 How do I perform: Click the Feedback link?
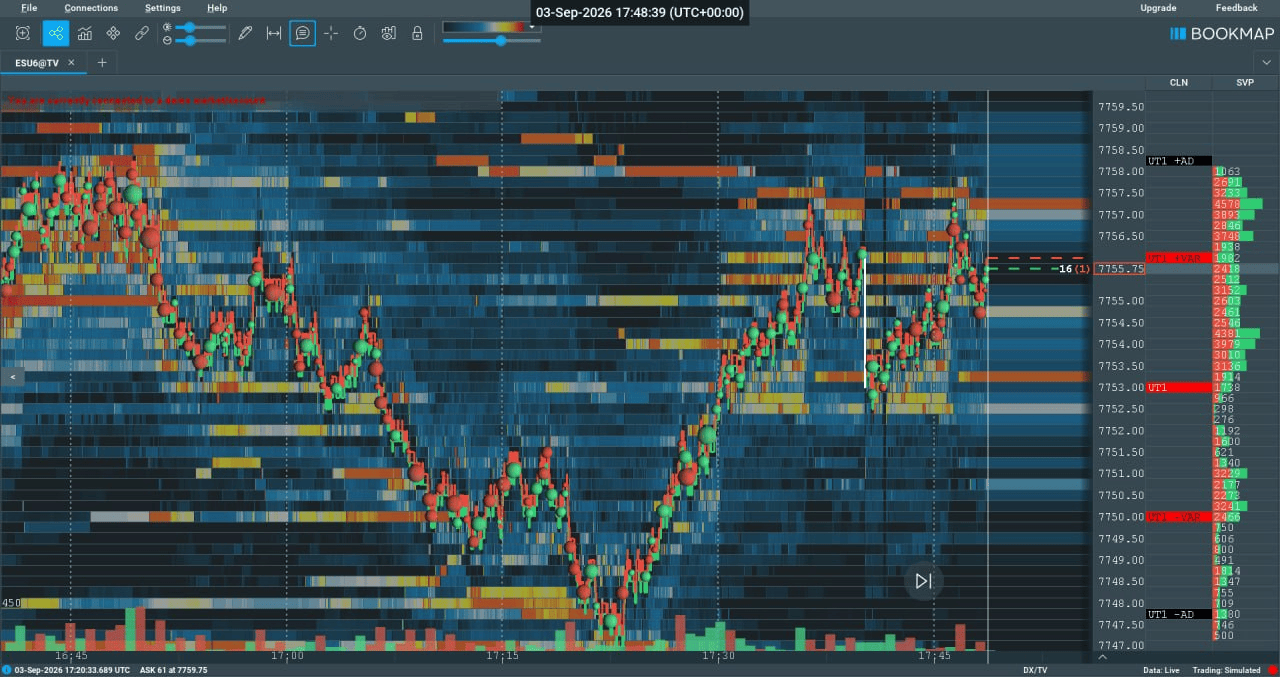click(1237, 8)
